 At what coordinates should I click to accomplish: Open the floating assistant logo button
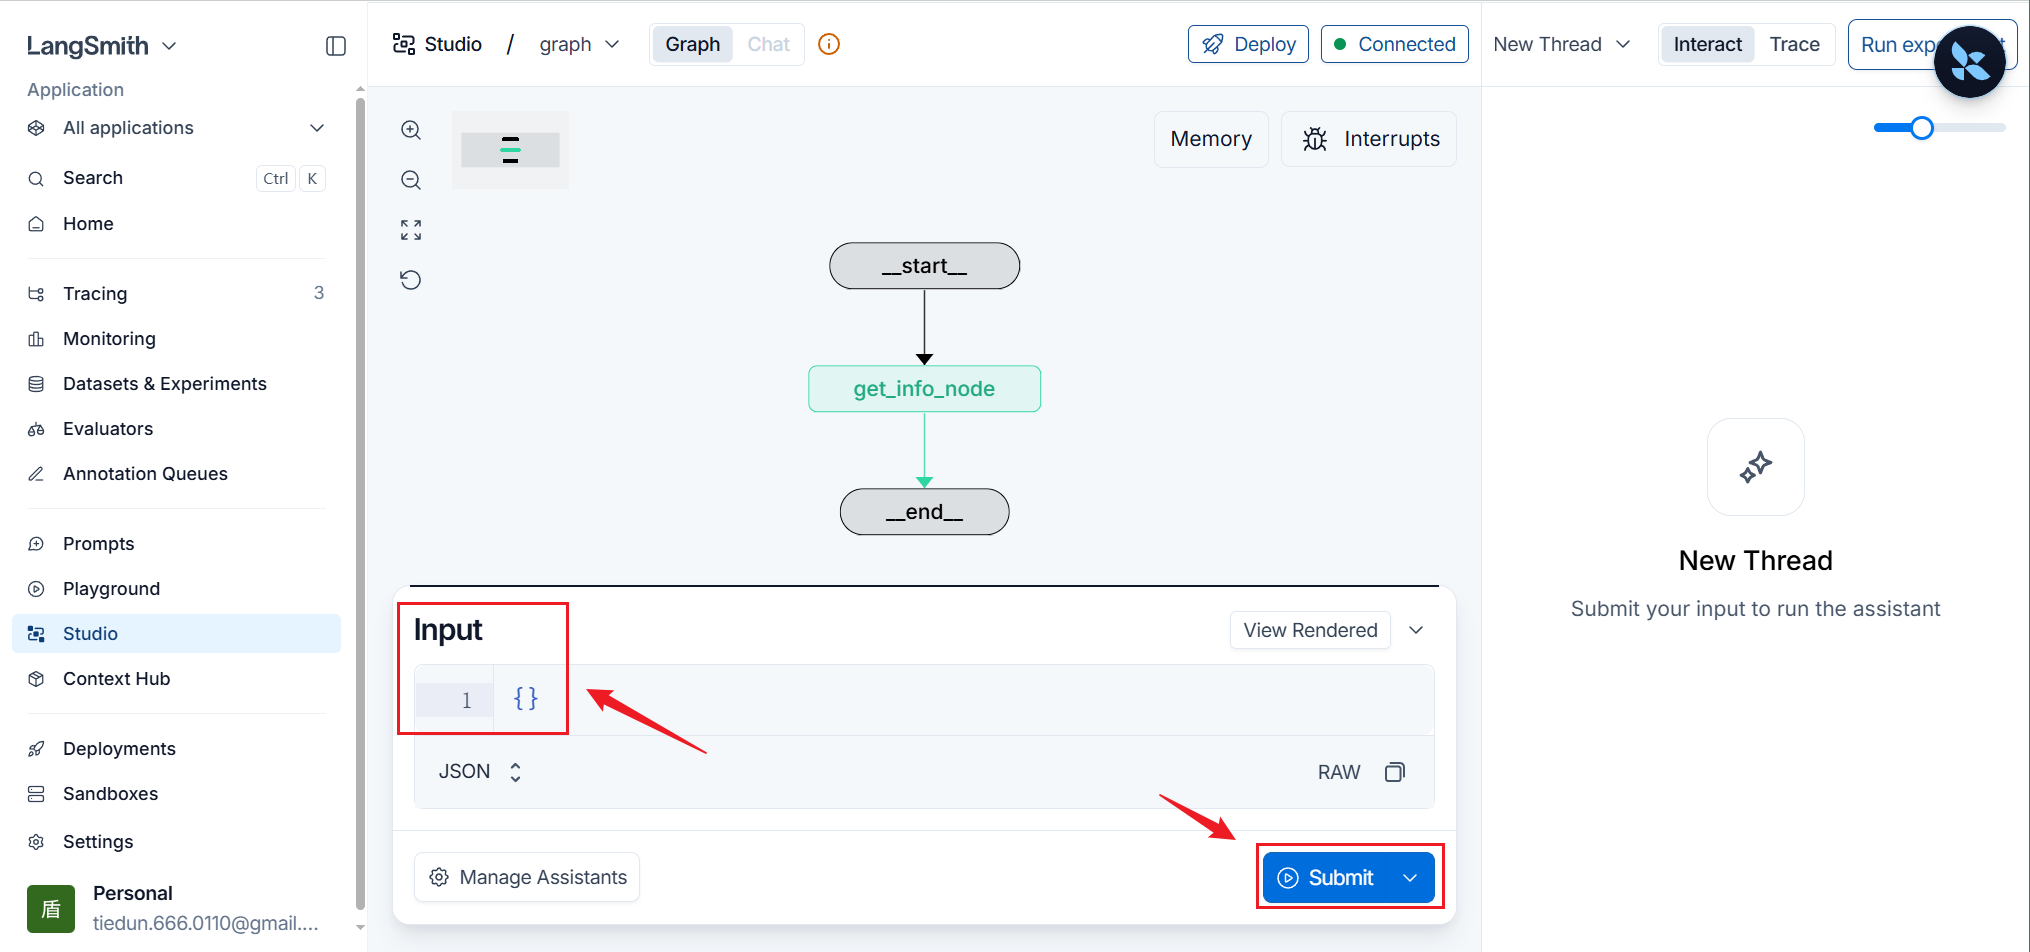coord(1969,62)
